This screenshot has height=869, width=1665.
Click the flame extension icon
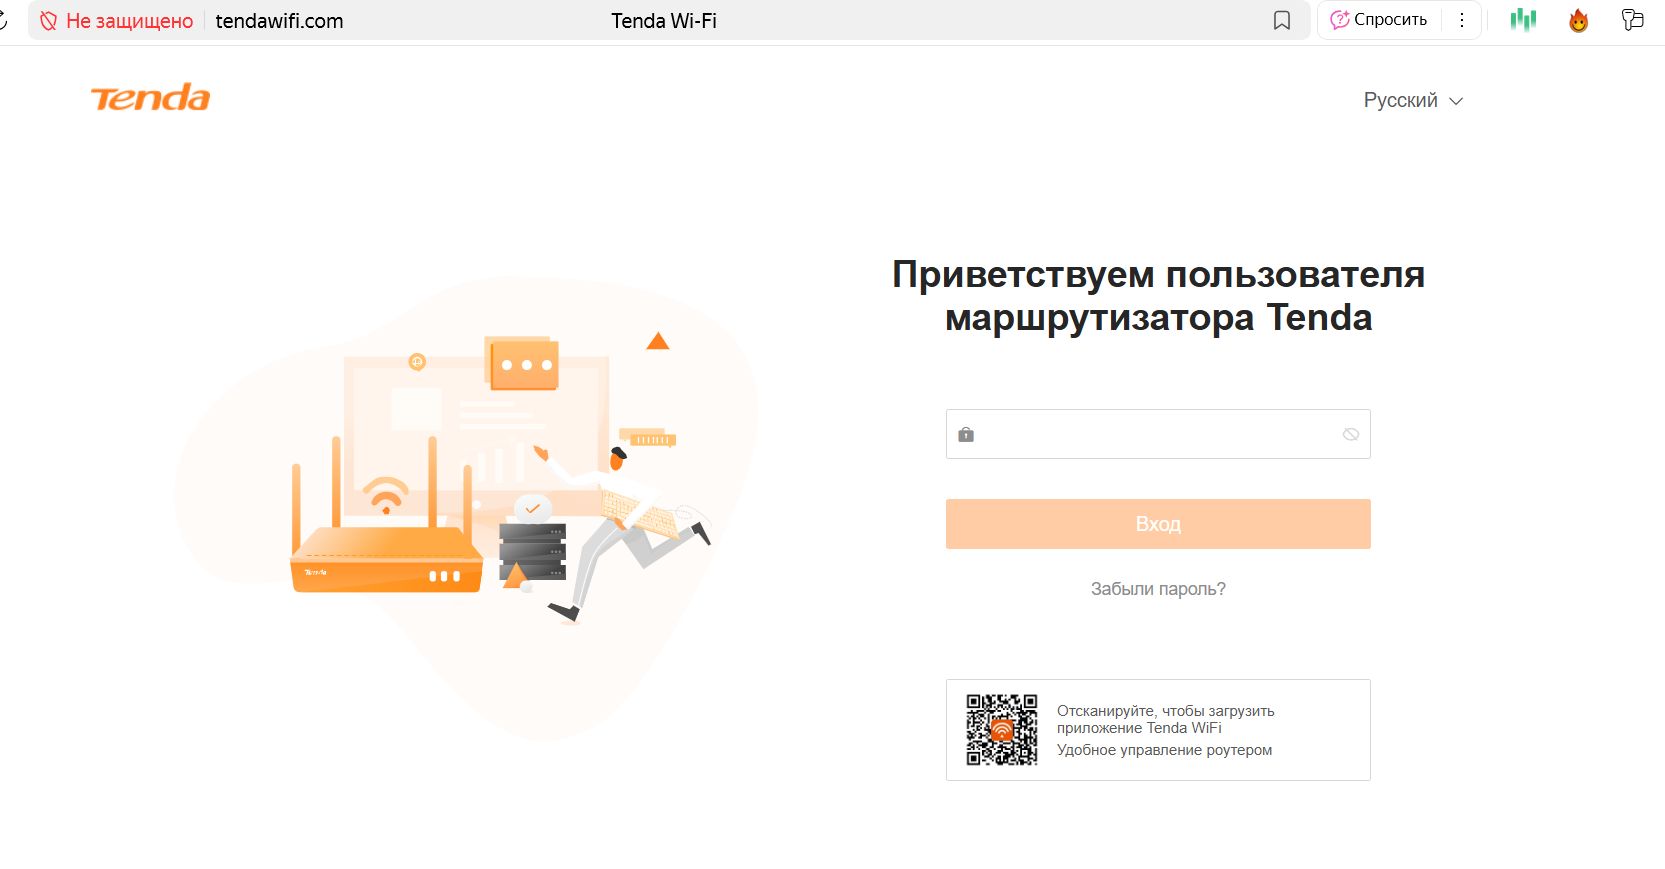(1579, 20)
